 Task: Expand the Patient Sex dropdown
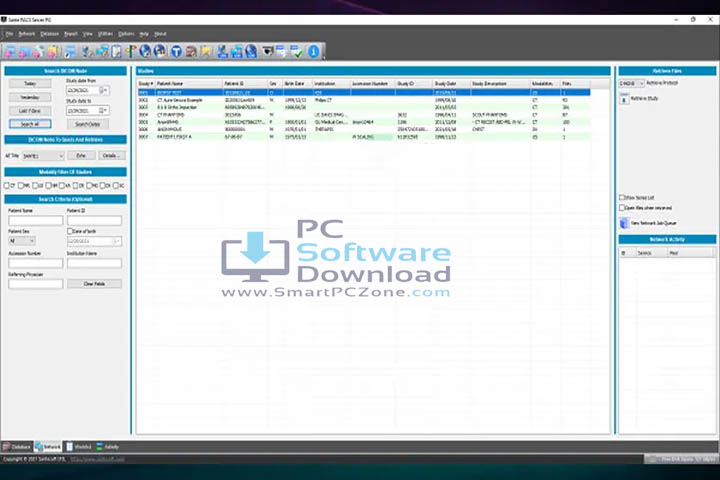pos(32,241)
